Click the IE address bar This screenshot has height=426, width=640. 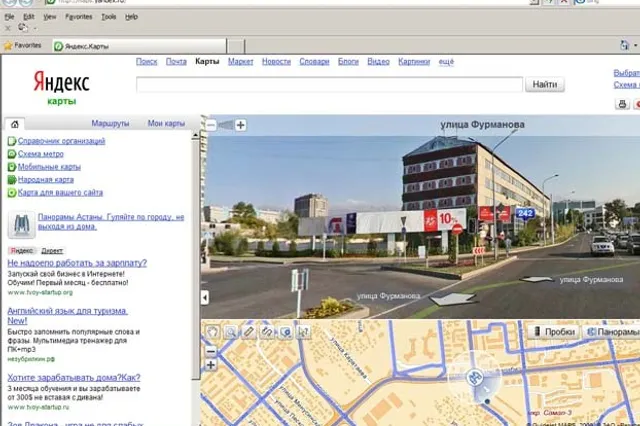pyautogui.click(x=286, y=2)
